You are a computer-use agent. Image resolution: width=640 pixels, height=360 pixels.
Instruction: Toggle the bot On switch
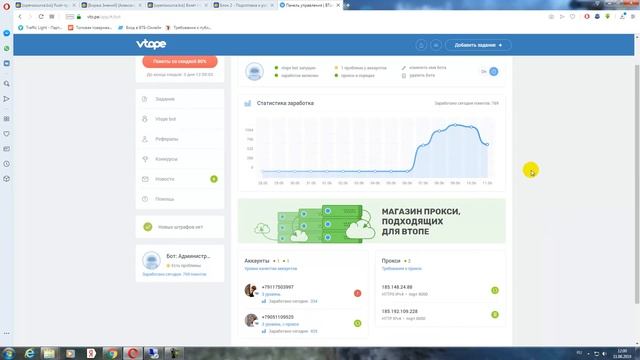493,71
